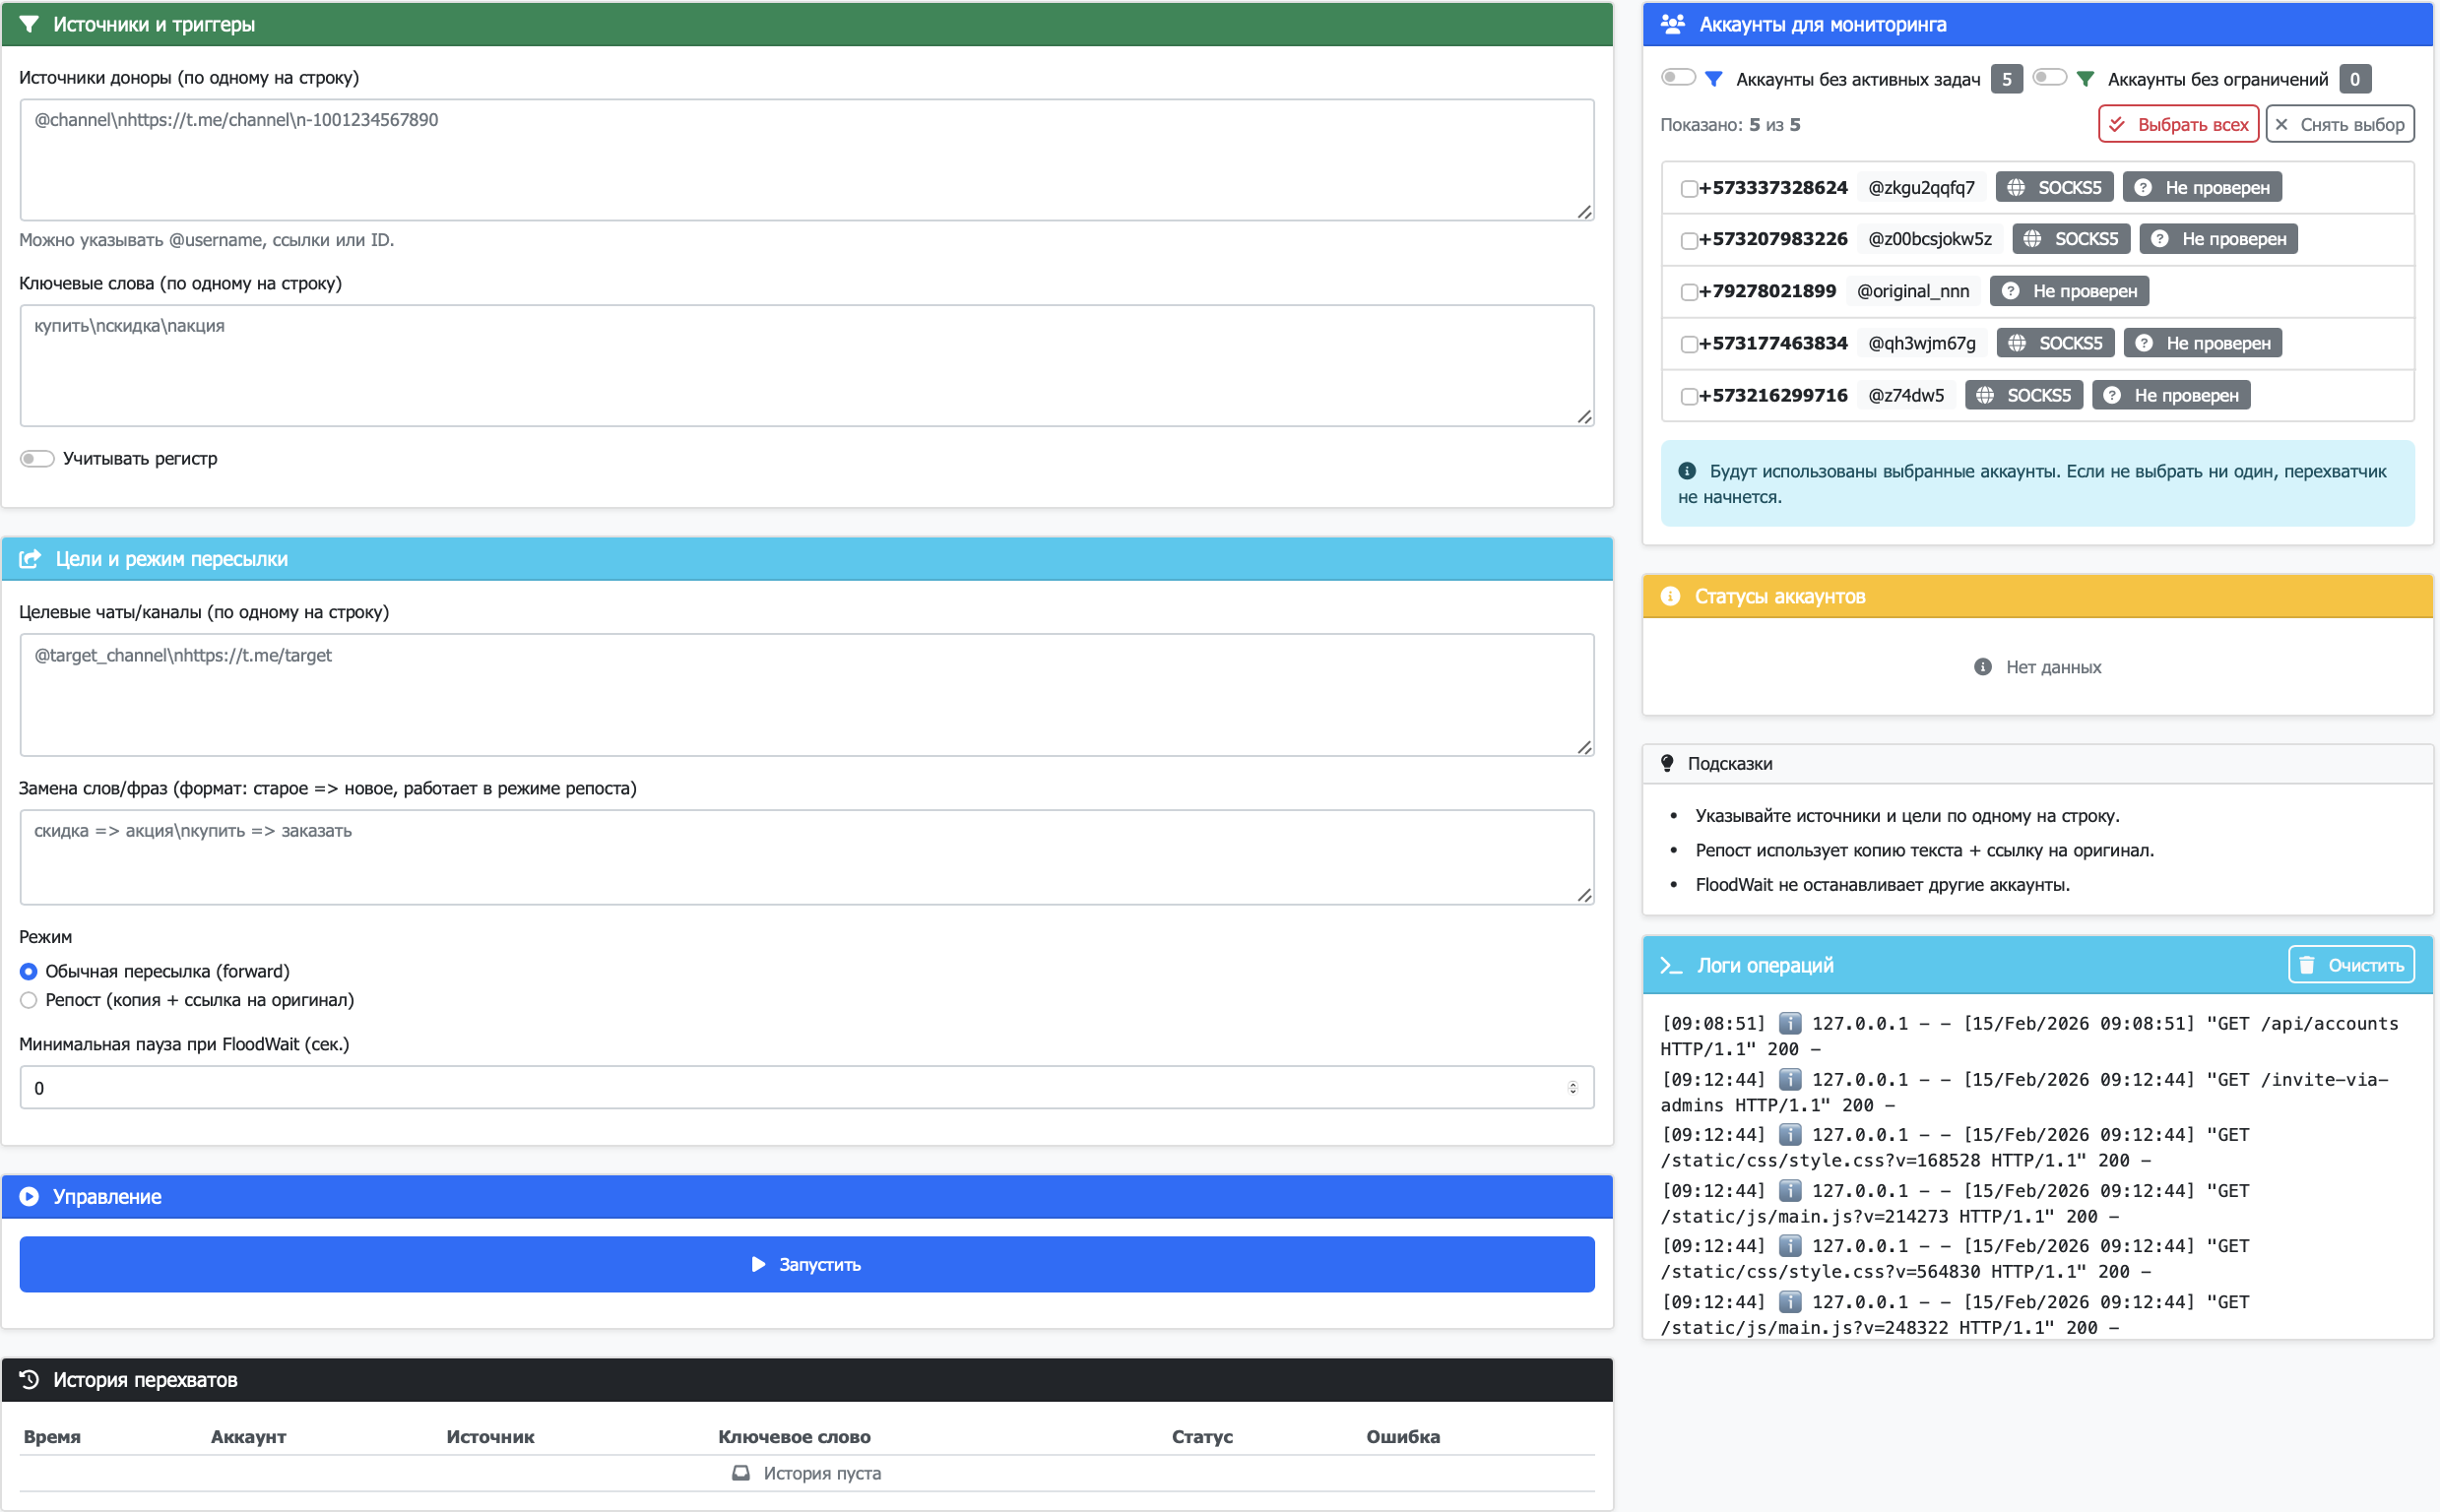Click the Выбрать всех button
Screen dimensions: 2440x1512
pyautogui.click(x=2178, y=124)
